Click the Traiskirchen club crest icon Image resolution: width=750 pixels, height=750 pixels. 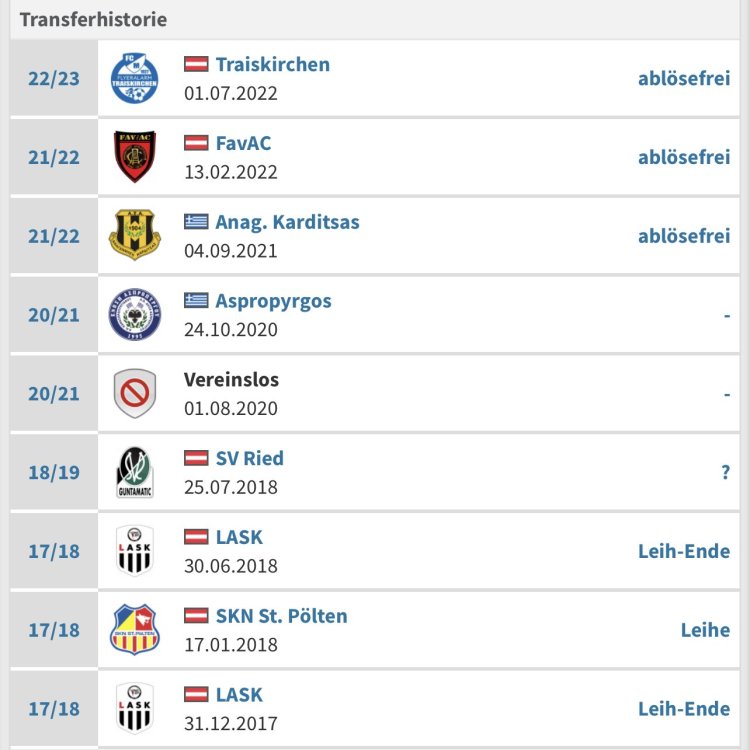[134, 78]
